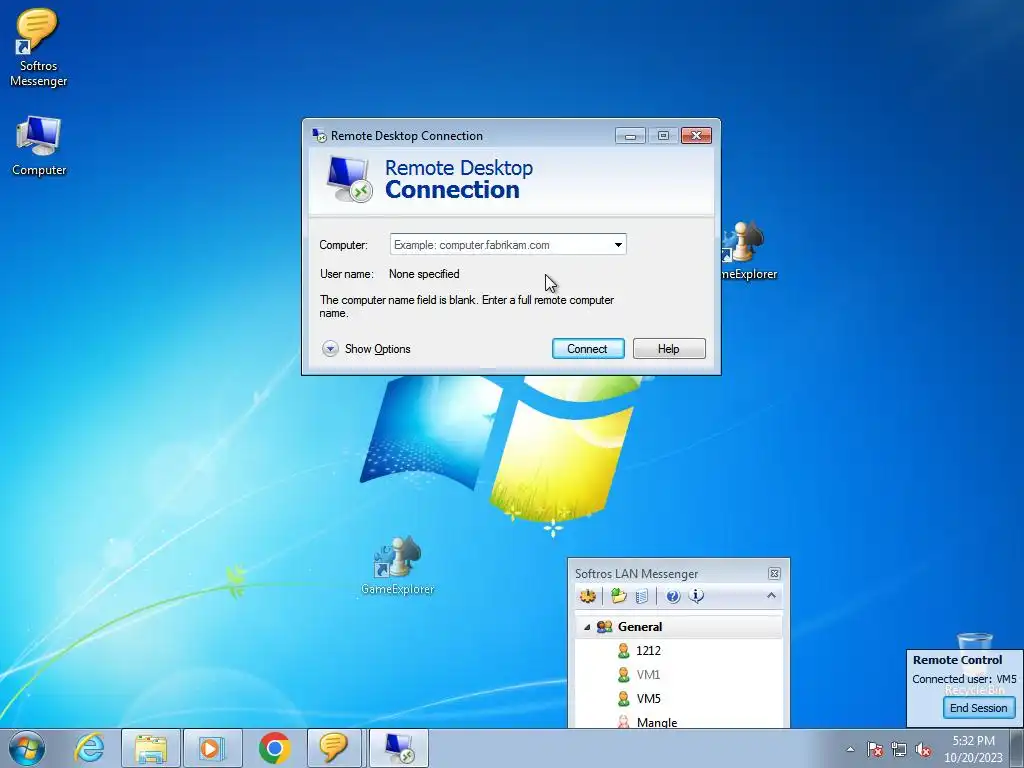The width and height of the screenshot is (1024, 768).
Task: Select the GameExplorer shortcut behind the dialog
Action: [x=748, y=251]
